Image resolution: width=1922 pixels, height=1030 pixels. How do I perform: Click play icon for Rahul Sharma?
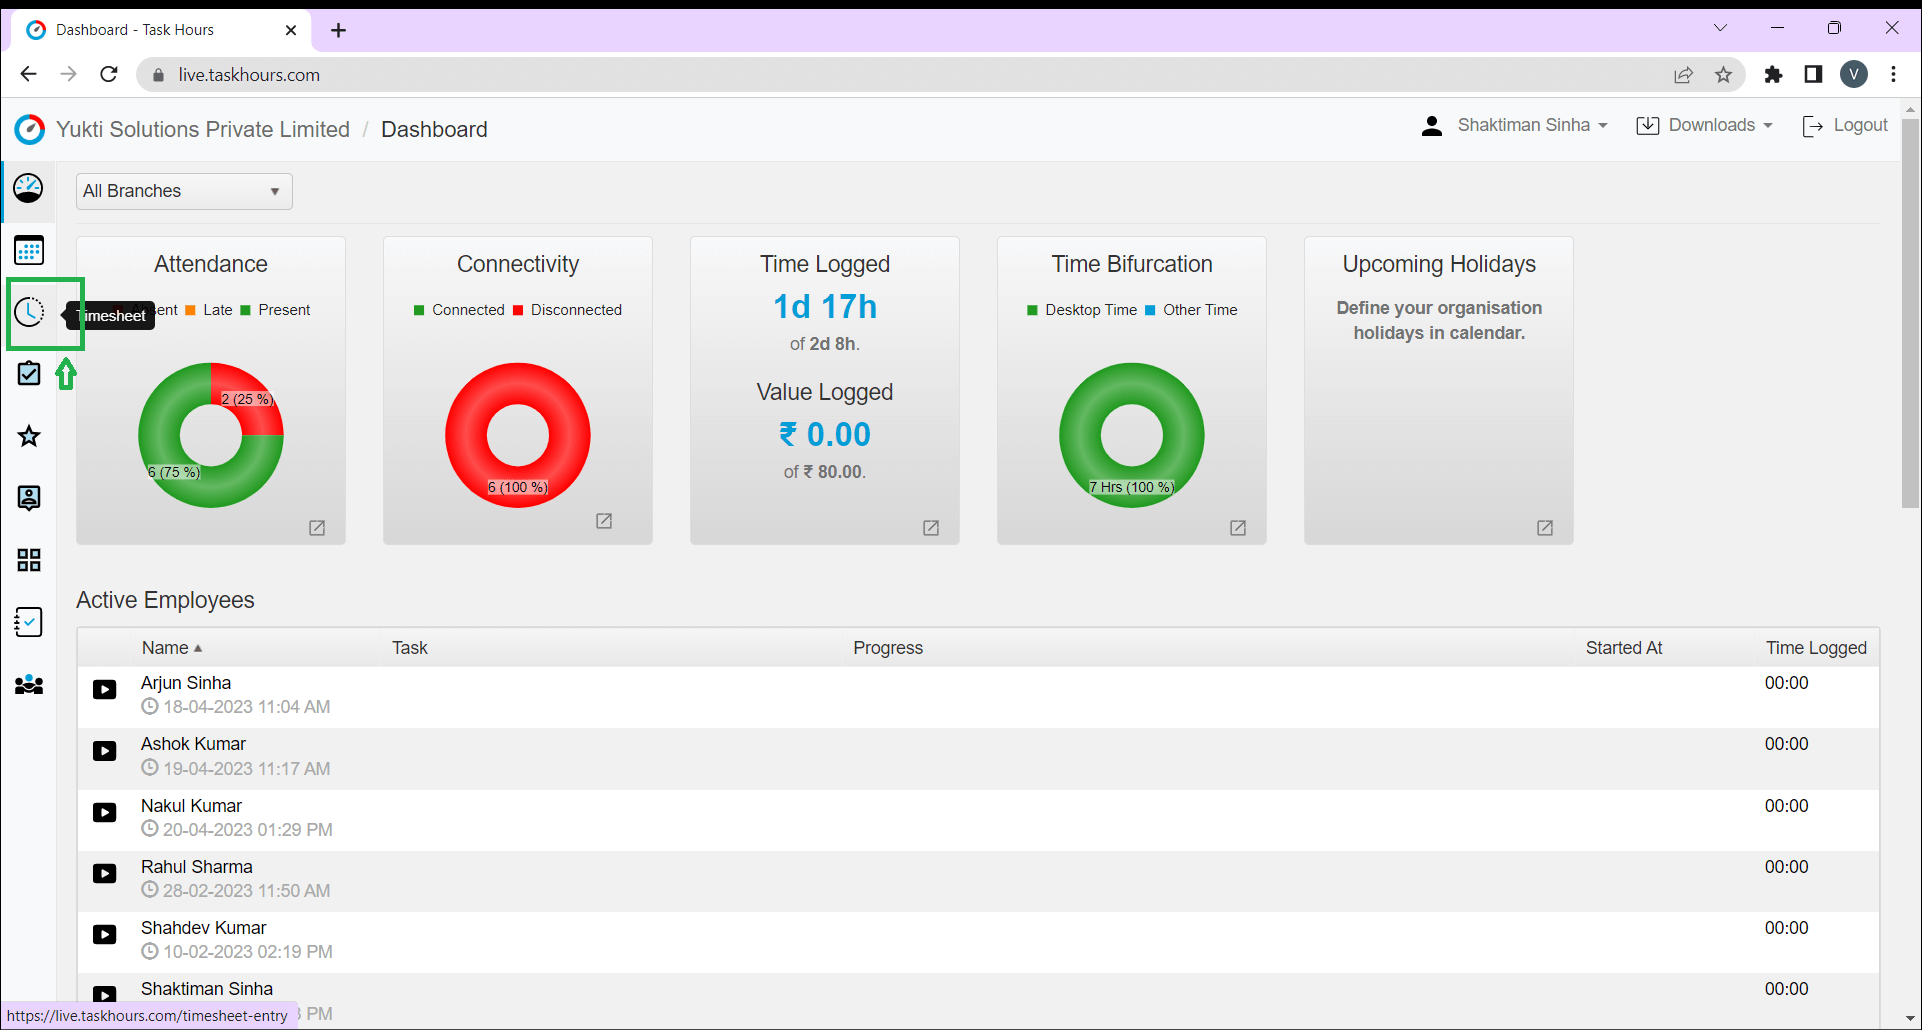105,874
